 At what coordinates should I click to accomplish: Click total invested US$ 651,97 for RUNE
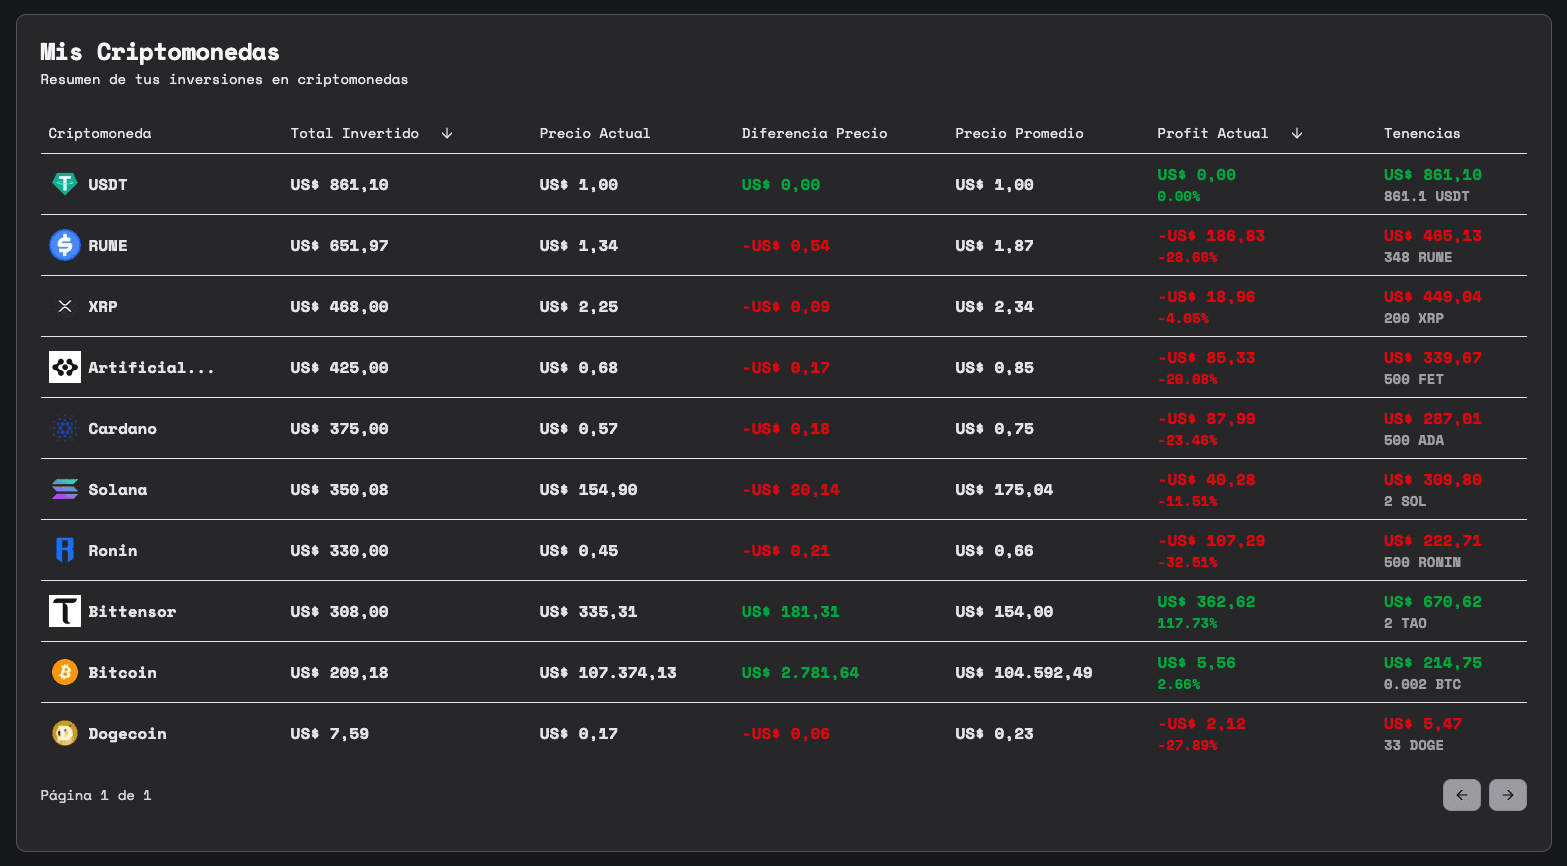339,245
